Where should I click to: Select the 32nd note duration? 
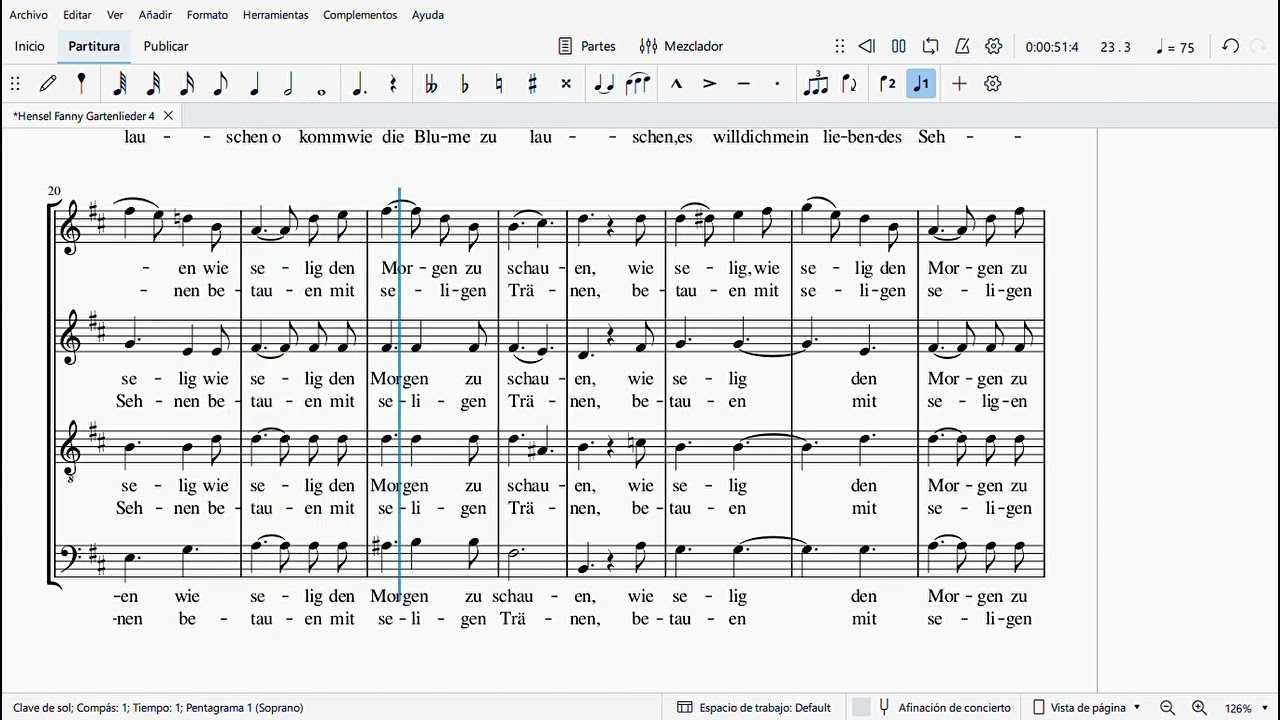pos(154,84)
